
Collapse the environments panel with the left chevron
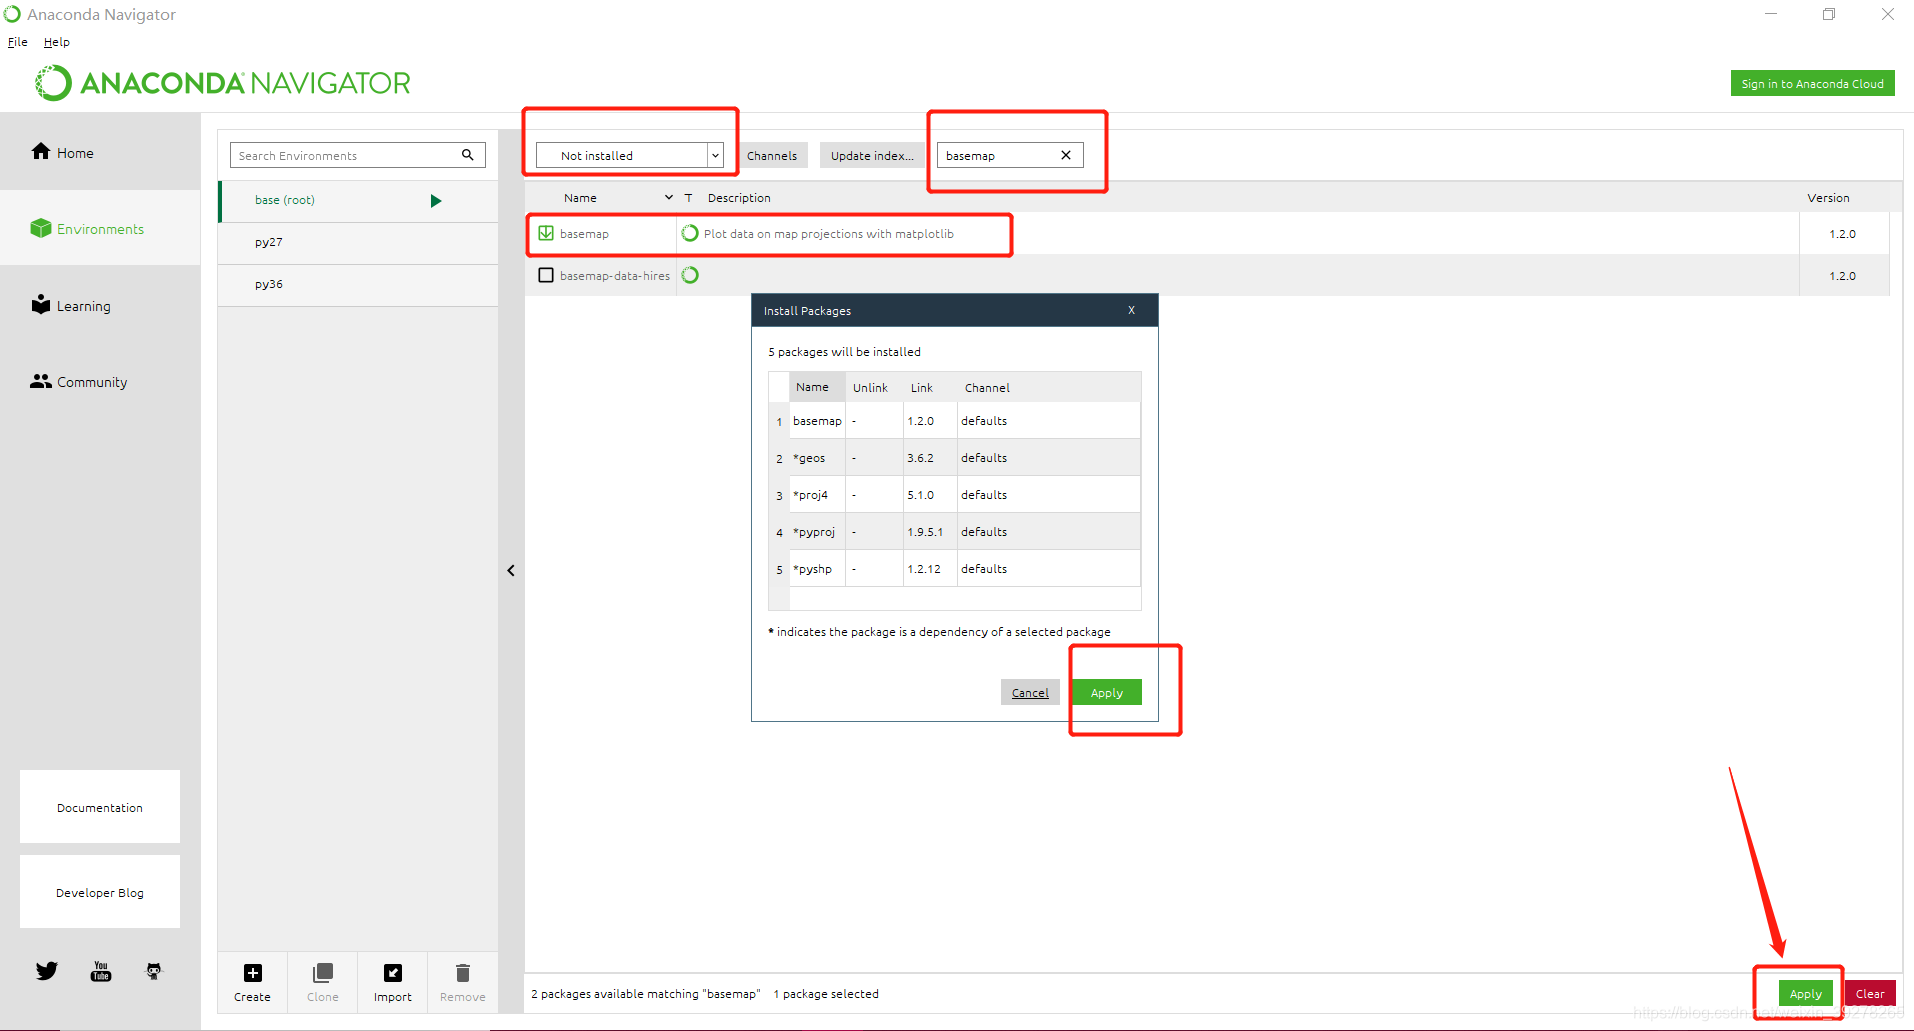coord(511,570)
